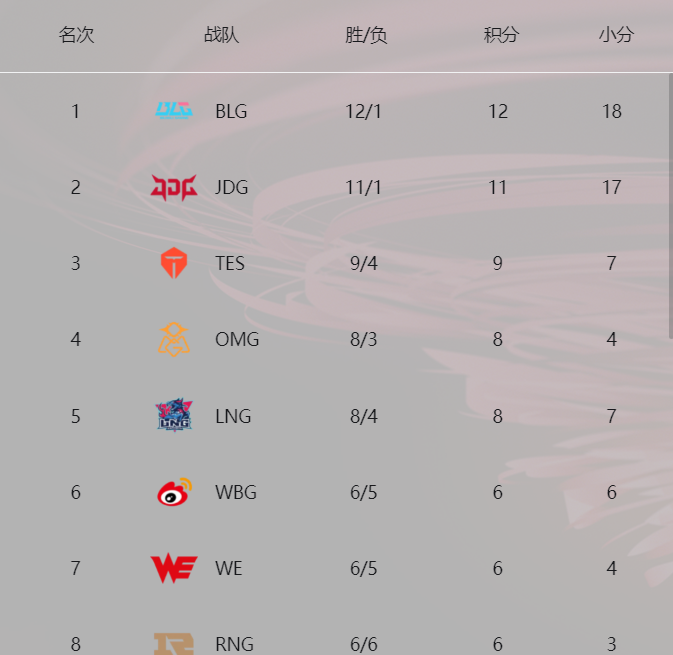The height and width of the screenshot is (655, 673).
Task: Select the 战队 column header
Action: pos(221,35)
